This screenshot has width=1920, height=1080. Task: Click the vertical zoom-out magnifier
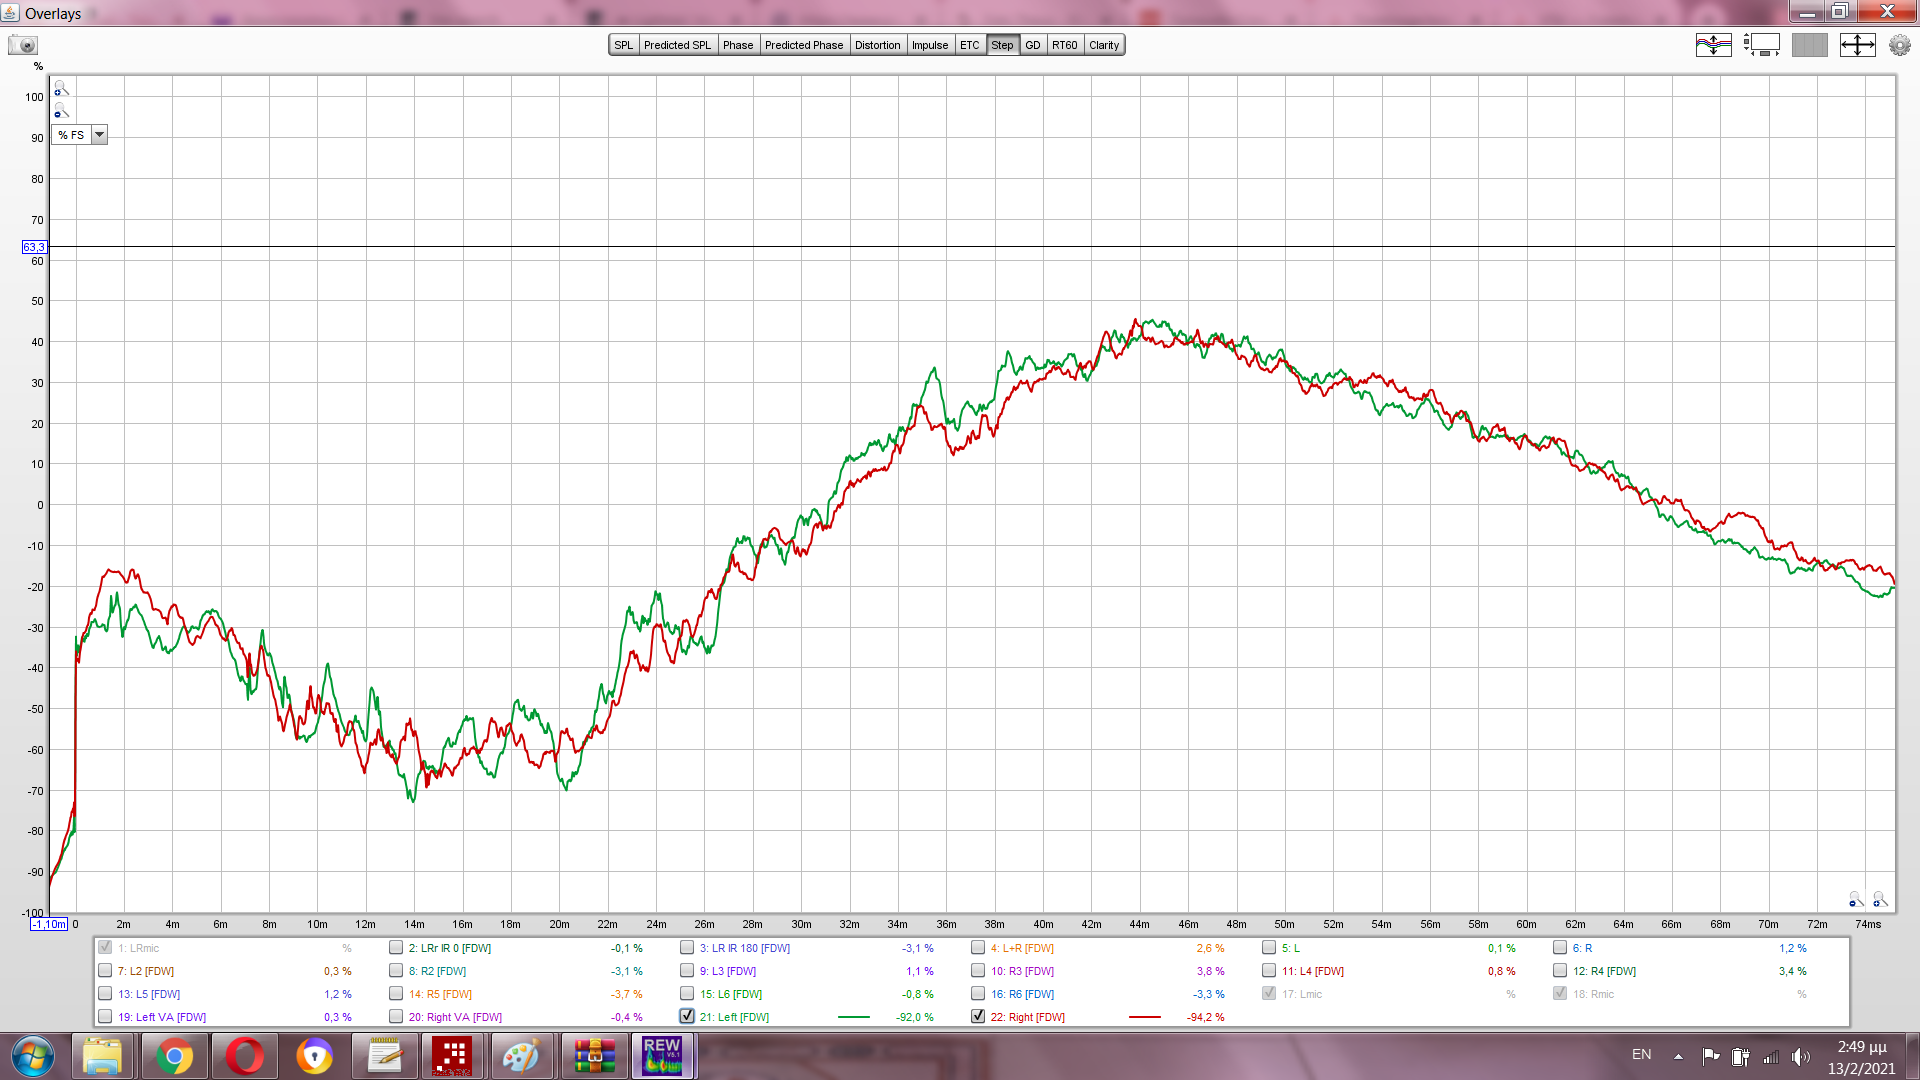point(61,111)
